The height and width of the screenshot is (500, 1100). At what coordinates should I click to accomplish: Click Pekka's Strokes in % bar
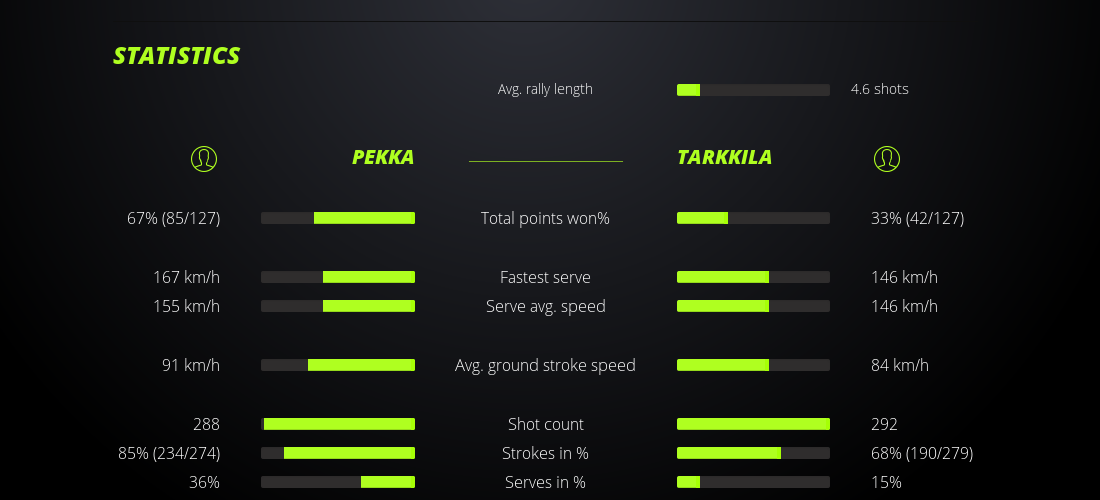click(x=338, y=453)
